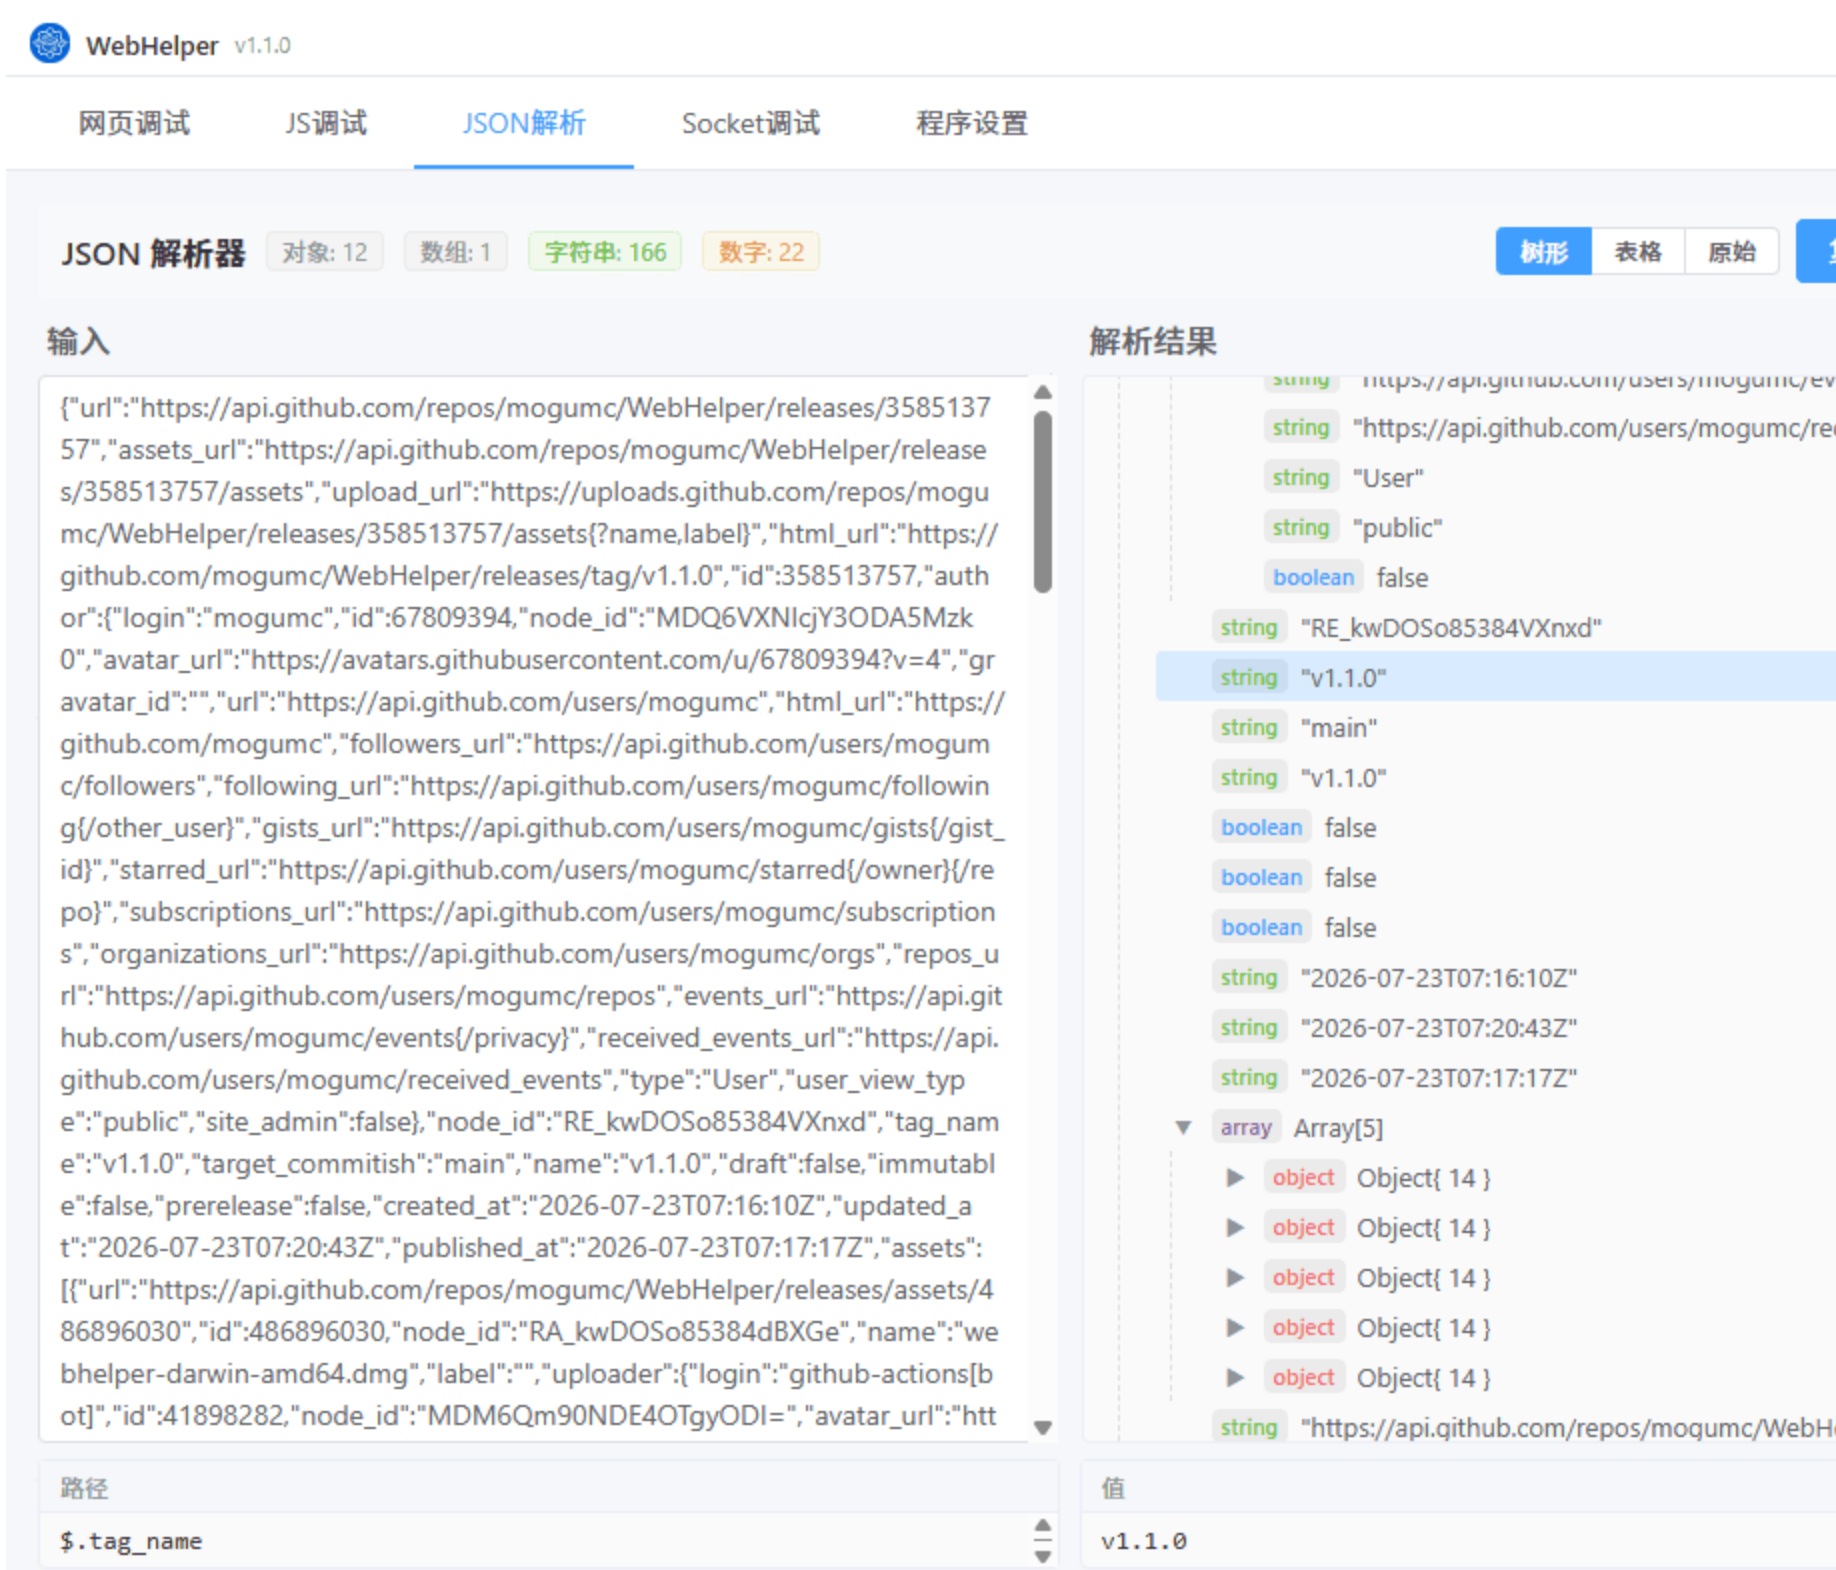Click the WebHelper logo icon

[x=49, y=44]
